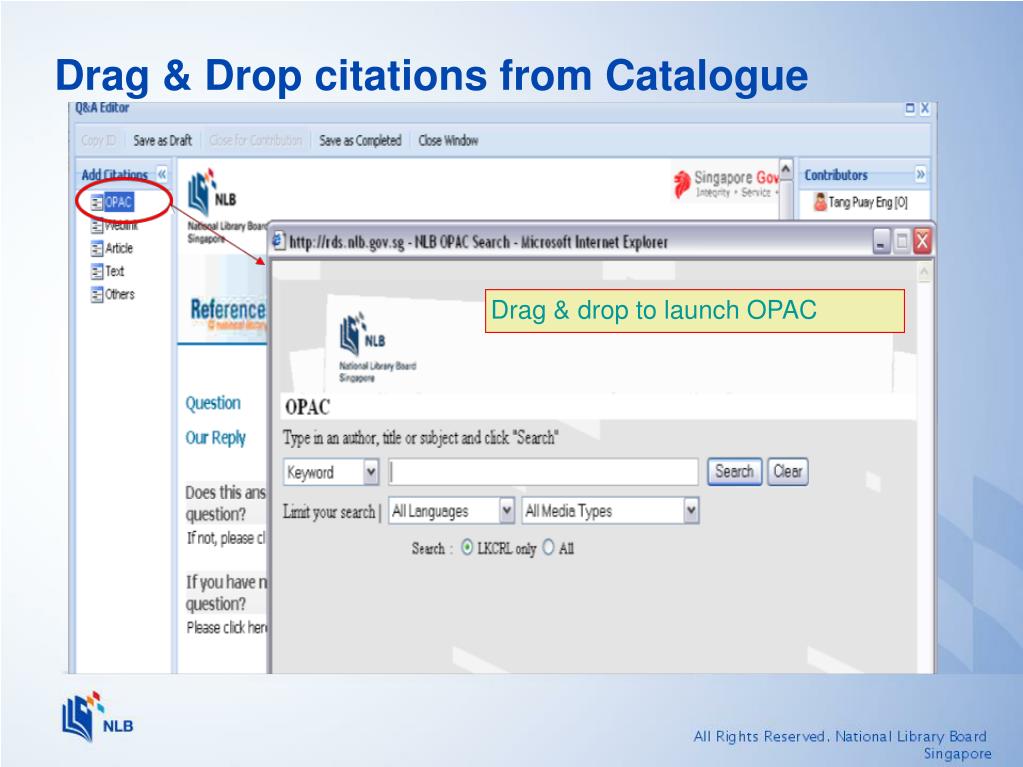Maximize the Q&A Editor window
This screenshot has width=1023, height=767.
tap(909, 108)
